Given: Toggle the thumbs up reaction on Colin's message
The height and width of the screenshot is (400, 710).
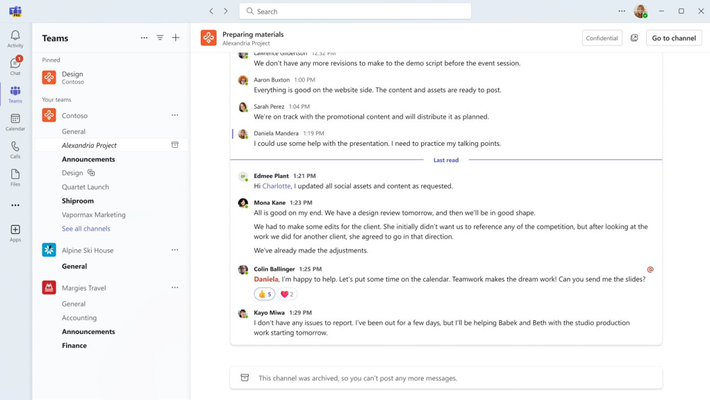Looking at the screenshot, I should coord(264,294).
